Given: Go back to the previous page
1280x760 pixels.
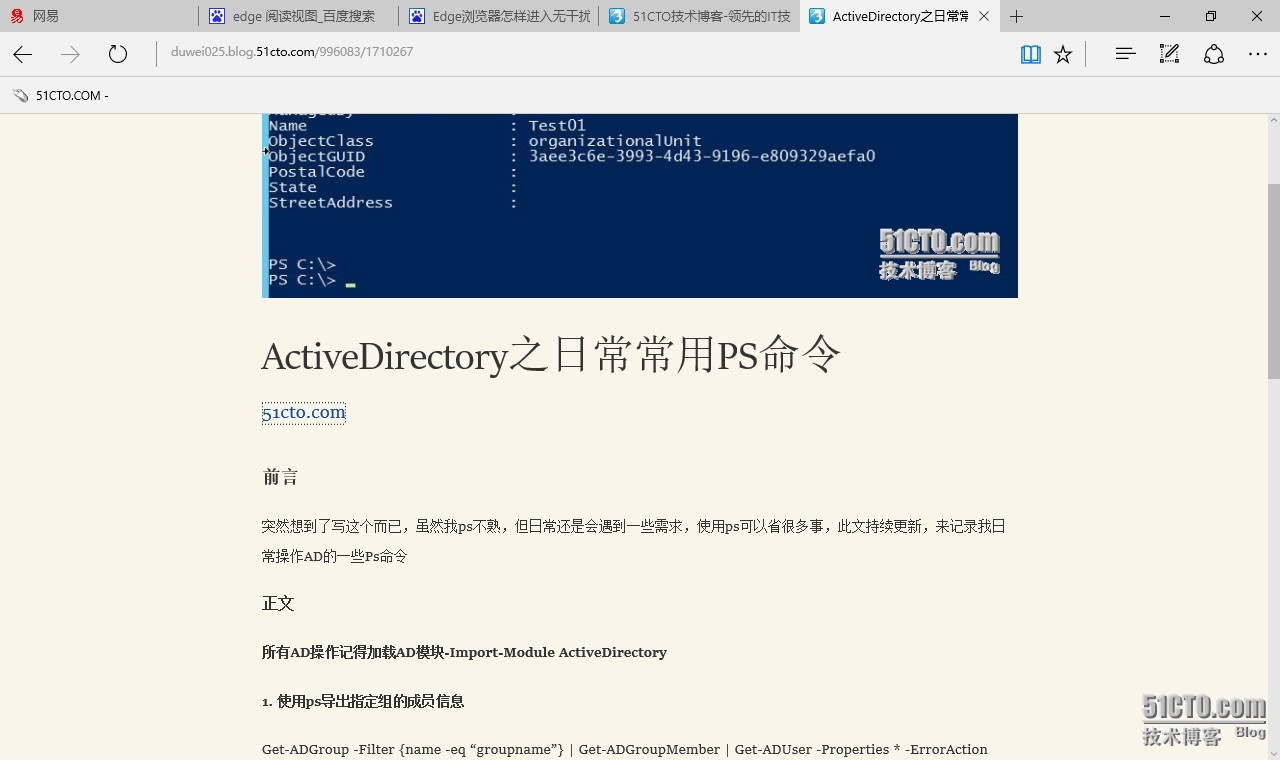Looking at the screenshot, I should [x=22, y=54].
